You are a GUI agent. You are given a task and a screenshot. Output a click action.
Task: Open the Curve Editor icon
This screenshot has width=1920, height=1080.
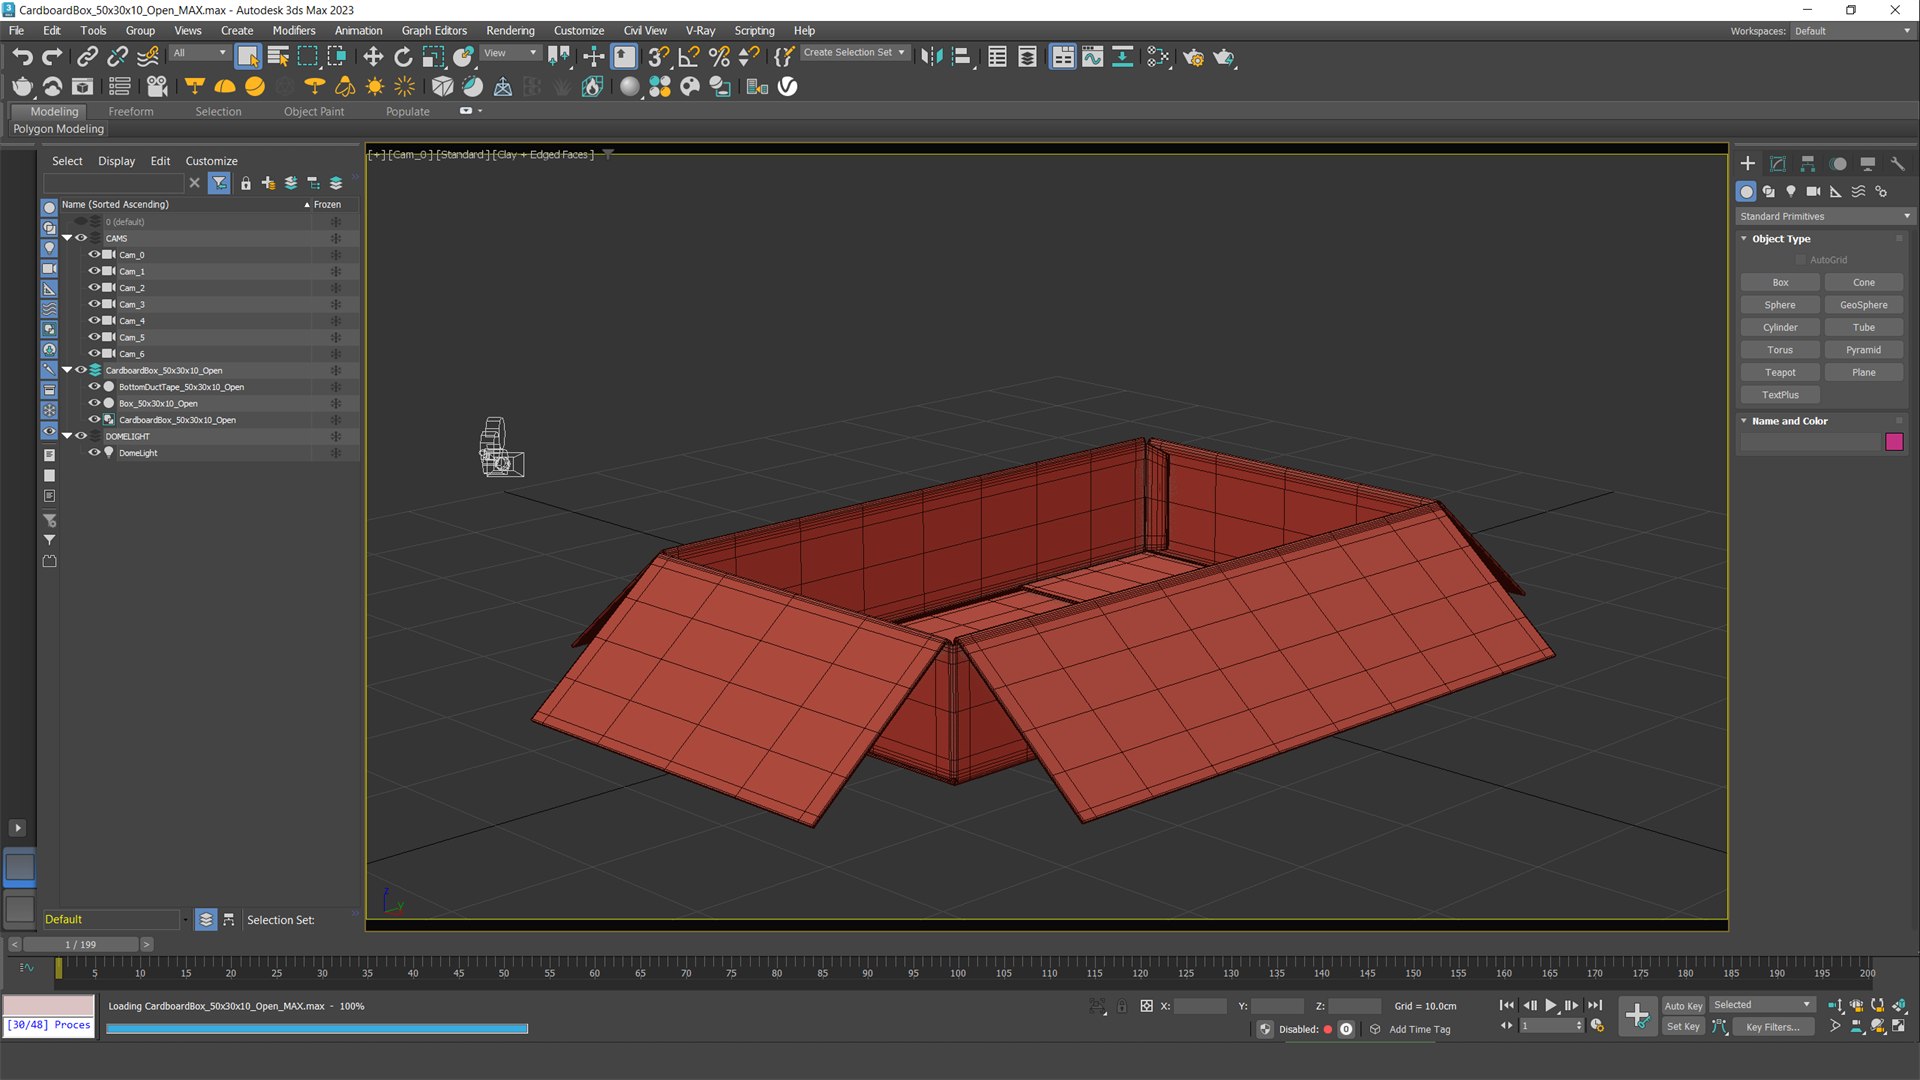click(x=1092, y=57)
